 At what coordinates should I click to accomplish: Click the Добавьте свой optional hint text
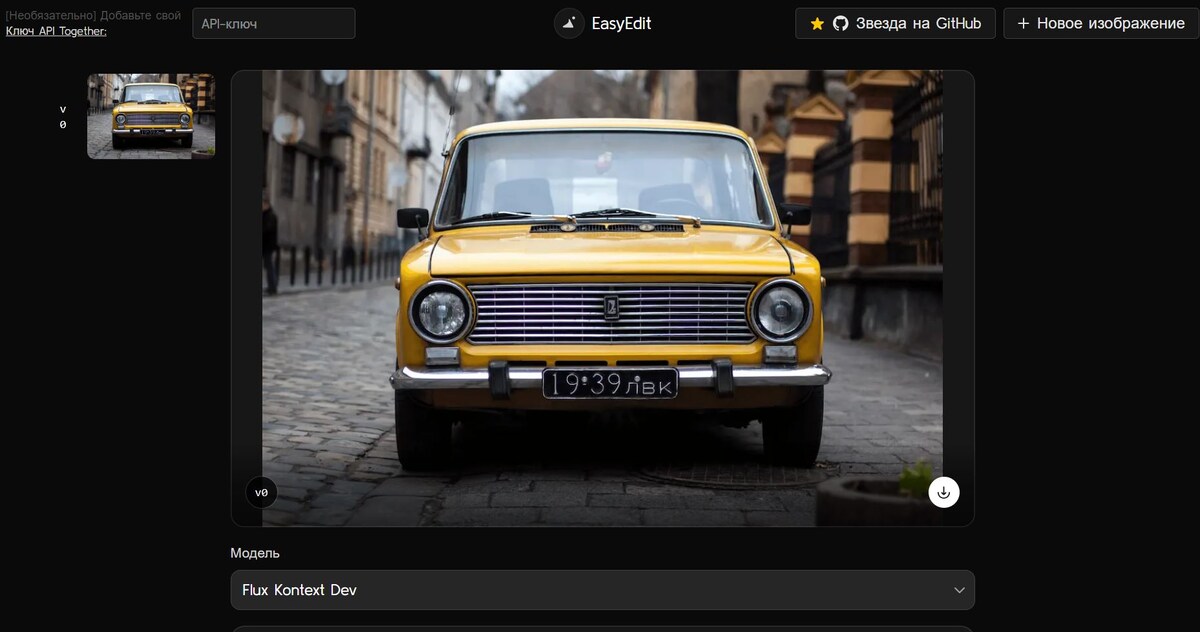tap(93, 16)
